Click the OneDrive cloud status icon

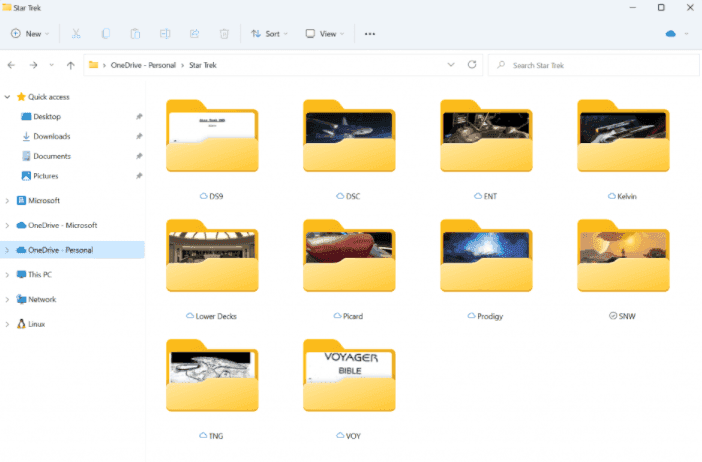670,34
